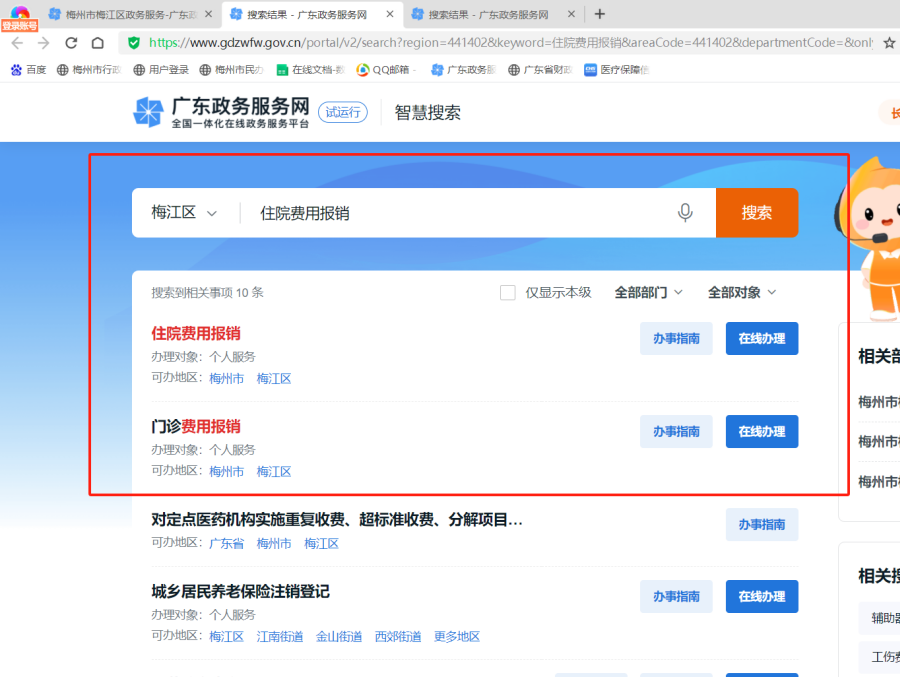
Task: Click the green security shield icon
Action: (134, 43)
